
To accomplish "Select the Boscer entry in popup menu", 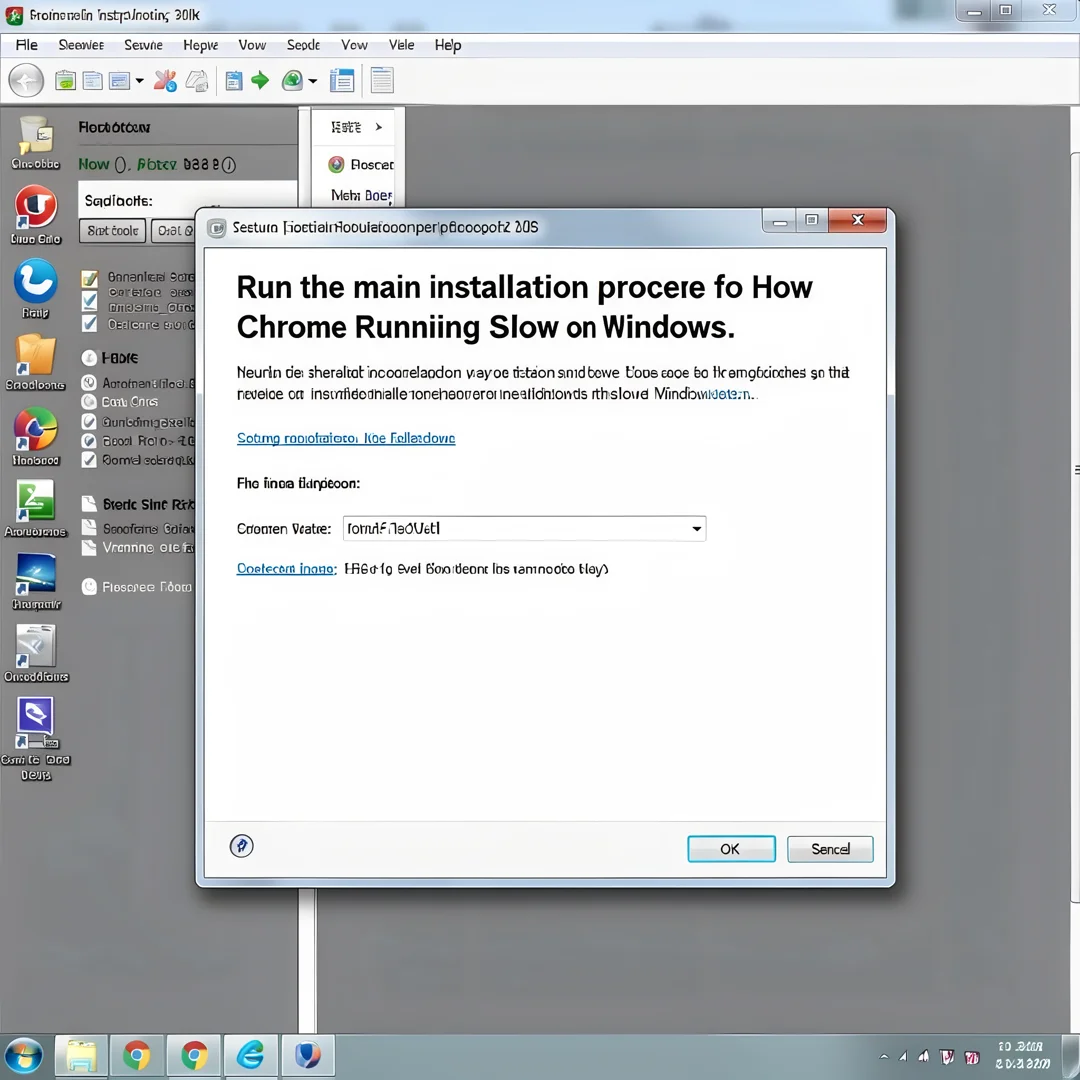I will (x=361, y=165).
